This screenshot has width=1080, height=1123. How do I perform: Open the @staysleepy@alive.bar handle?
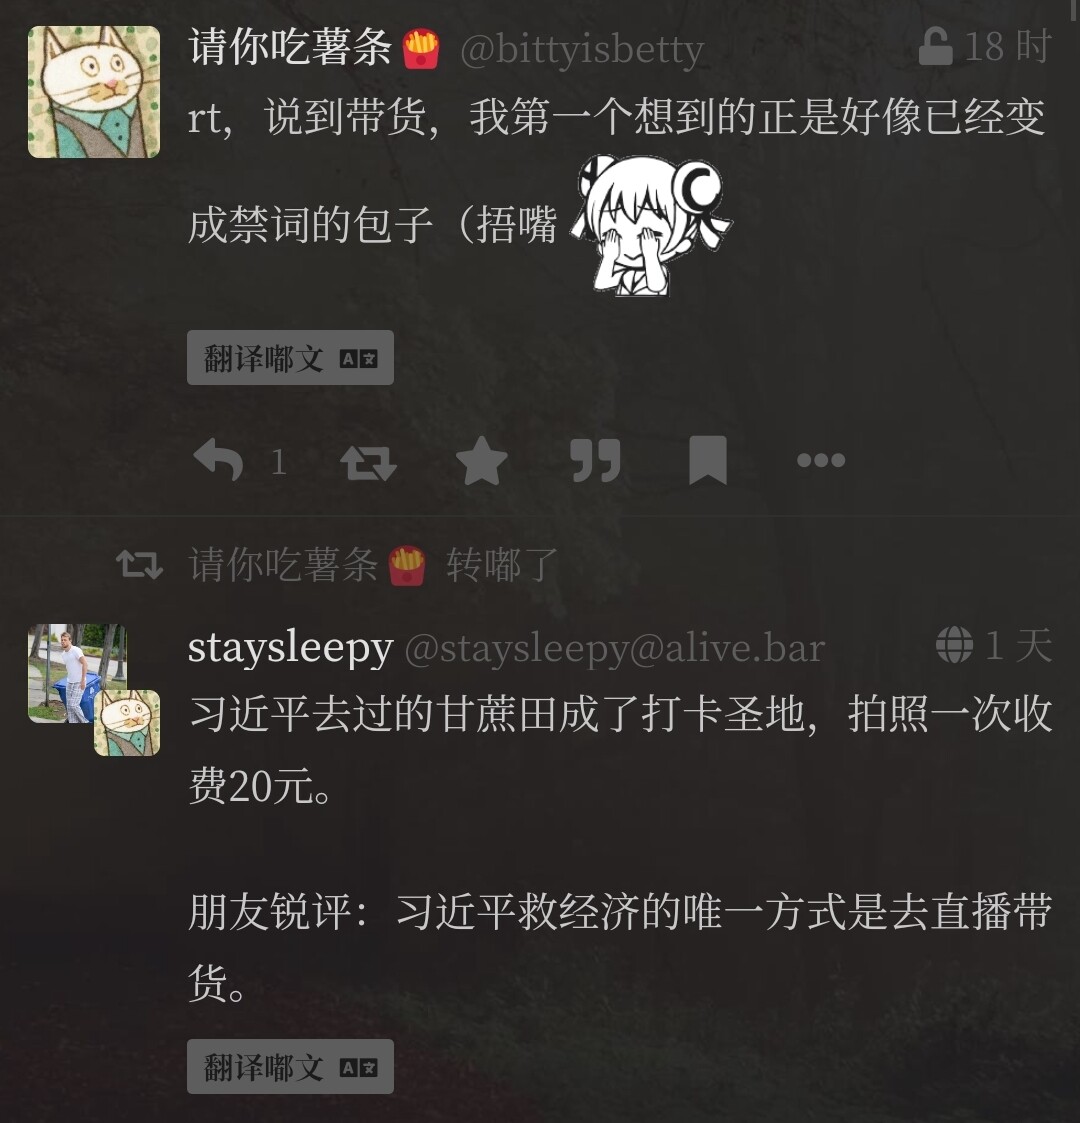click(x=615, y=649)
